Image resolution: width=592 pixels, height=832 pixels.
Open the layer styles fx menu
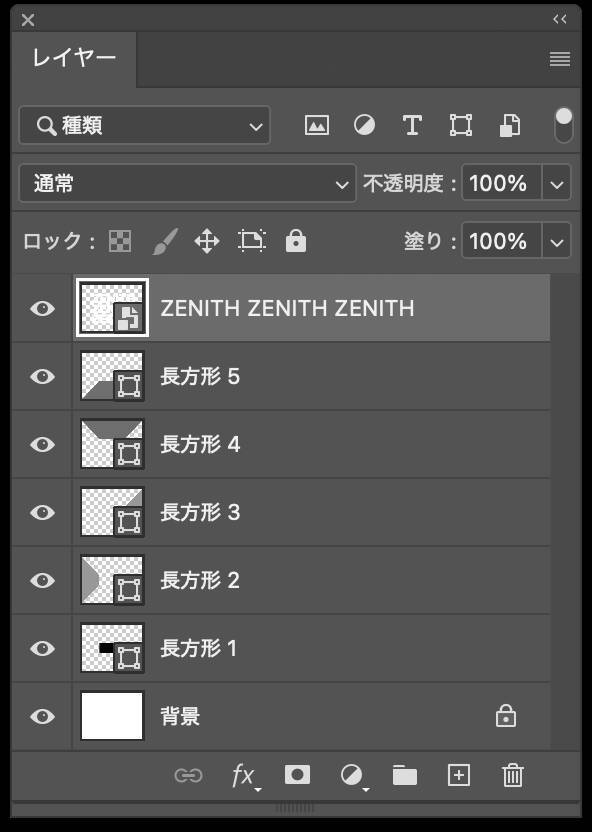click(242, 775)
